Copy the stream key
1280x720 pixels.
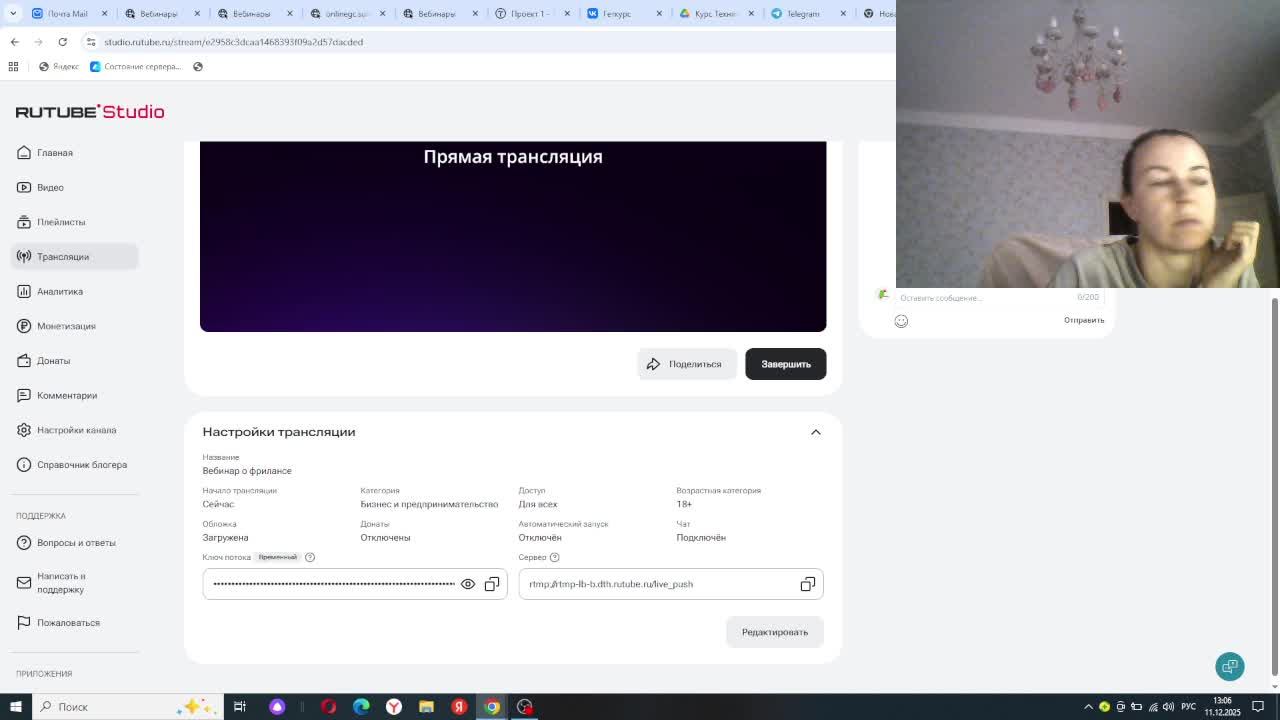[x=492, y=584]
